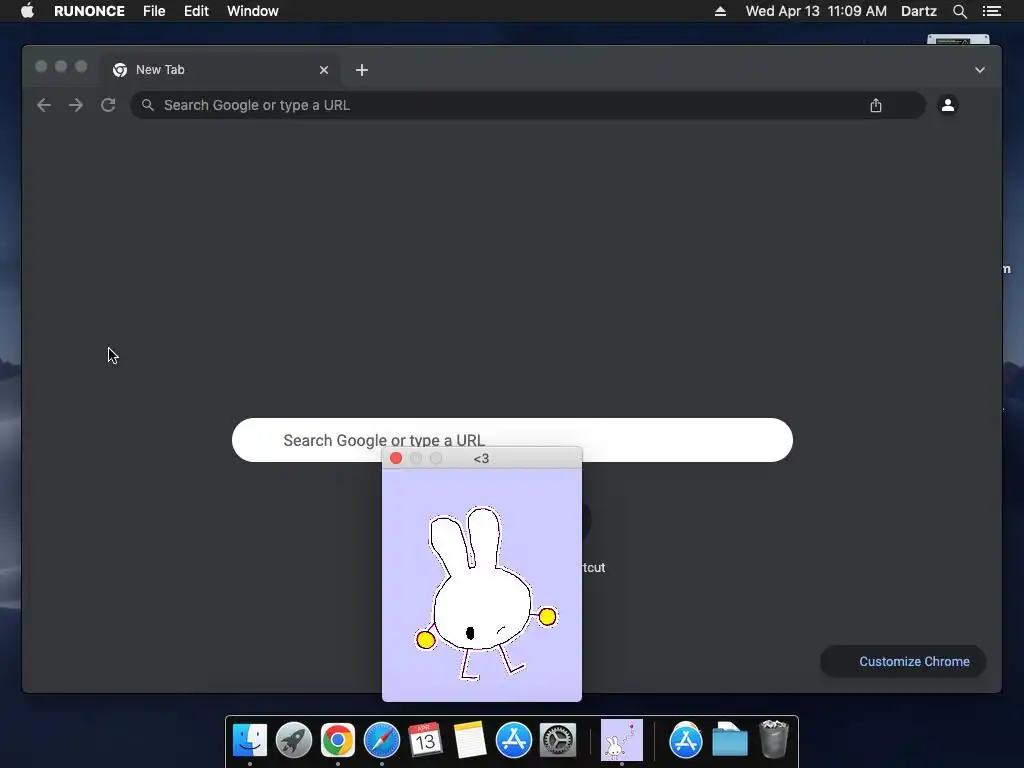Close the <3 bunny window
Screen dimensions: 1024x768
(396, 458)
